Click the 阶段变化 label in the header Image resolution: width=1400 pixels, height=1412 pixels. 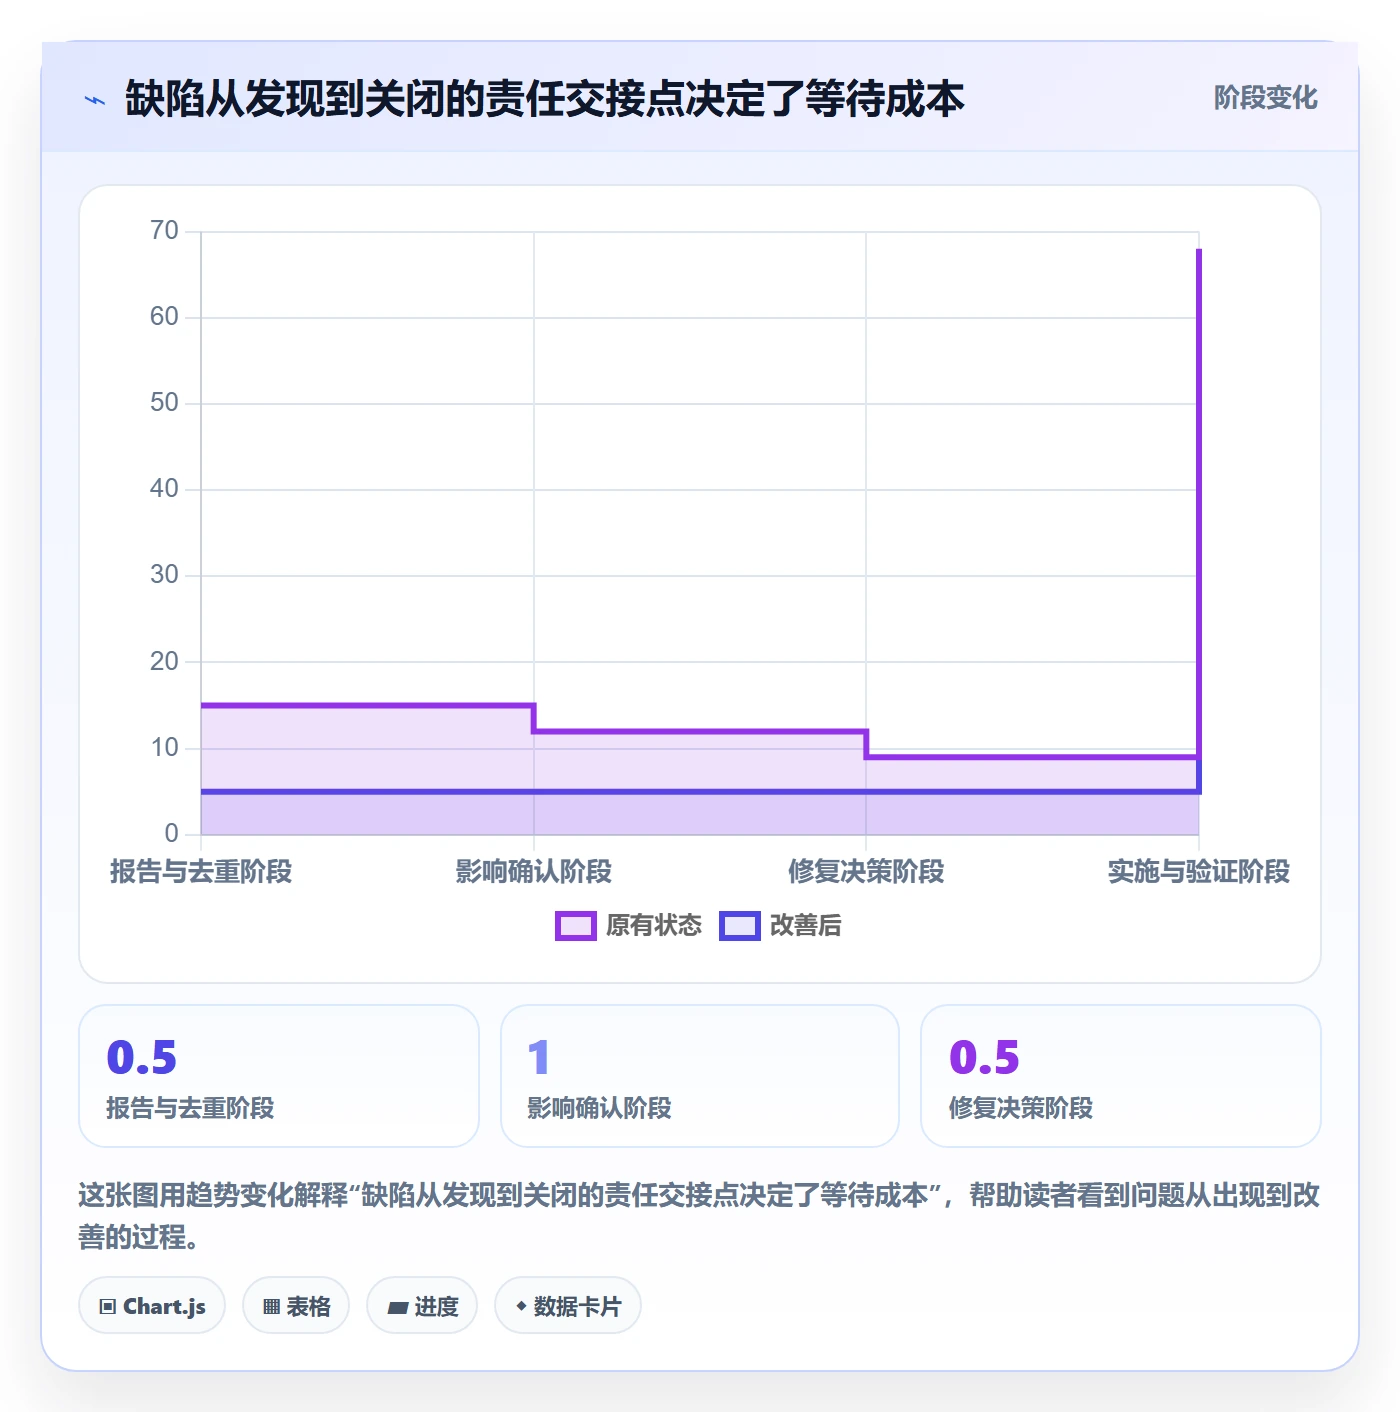point(1265,98)
